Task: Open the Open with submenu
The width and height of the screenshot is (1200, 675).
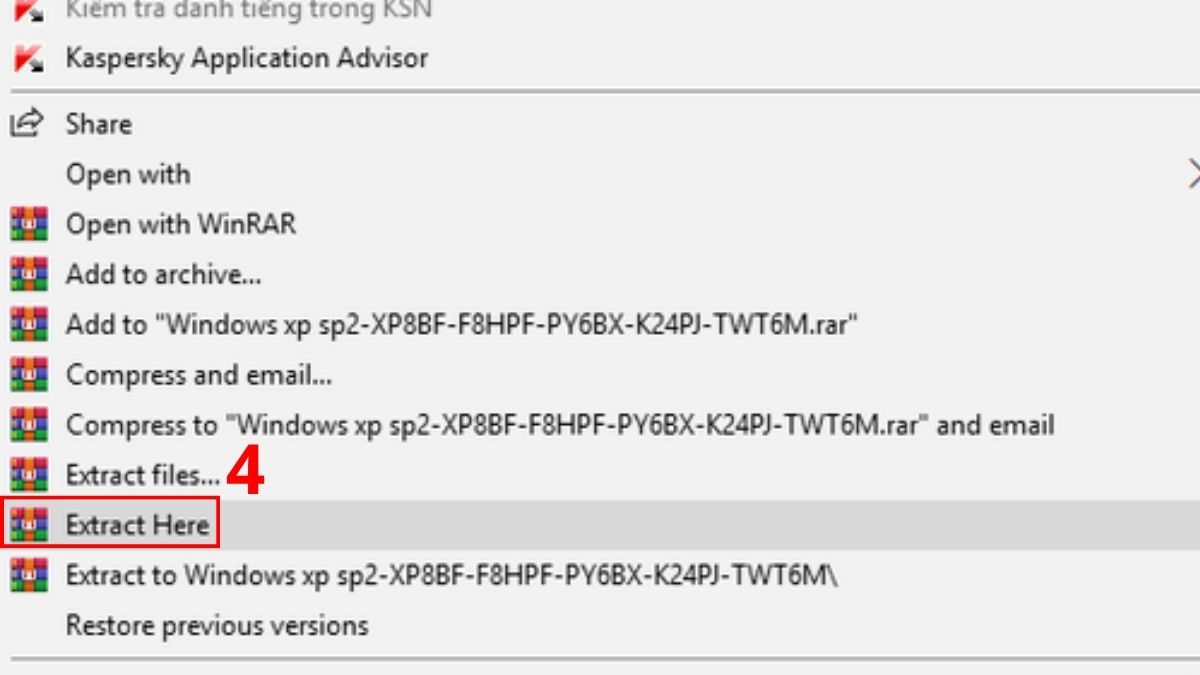Action: 128,174
